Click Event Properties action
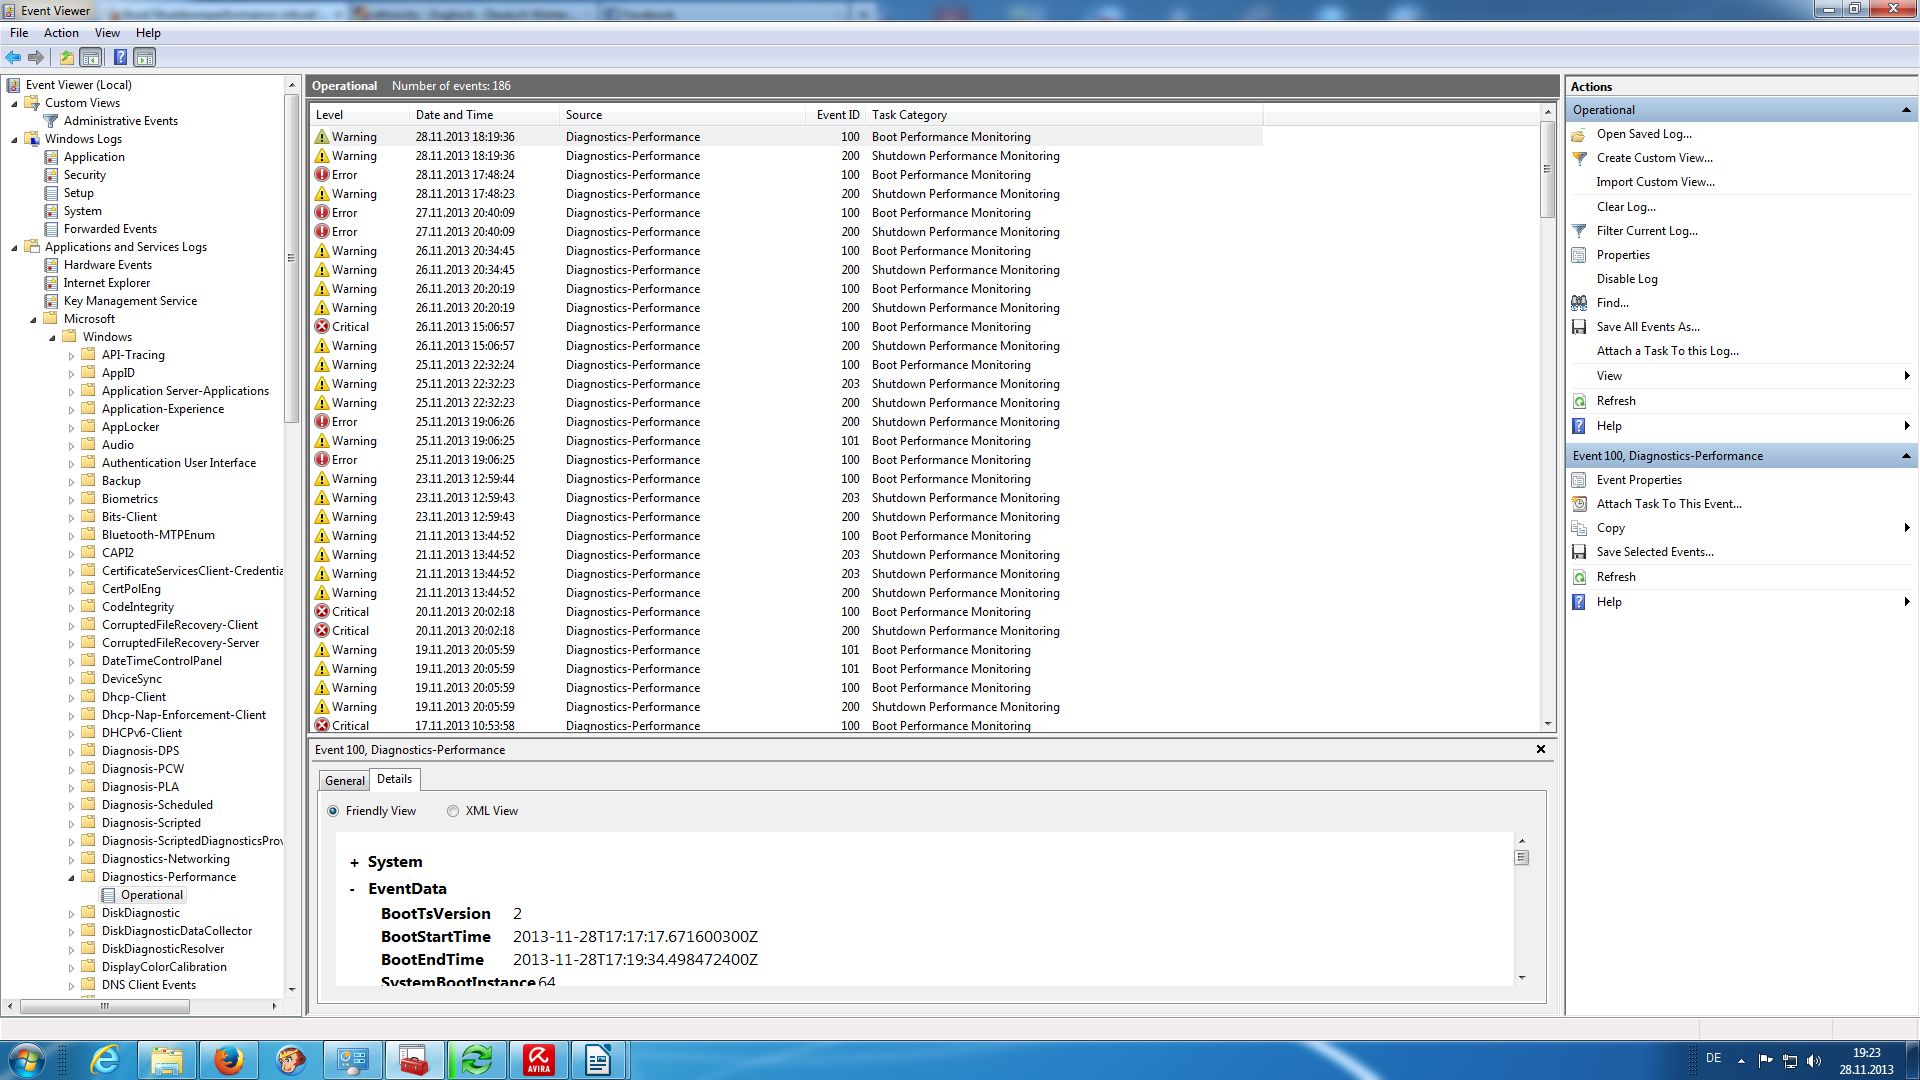 coord(1638,480)
